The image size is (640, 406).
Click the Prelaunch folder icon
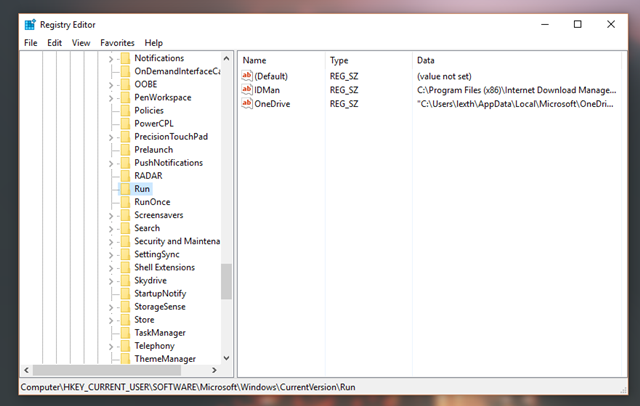tap(125, 149)
